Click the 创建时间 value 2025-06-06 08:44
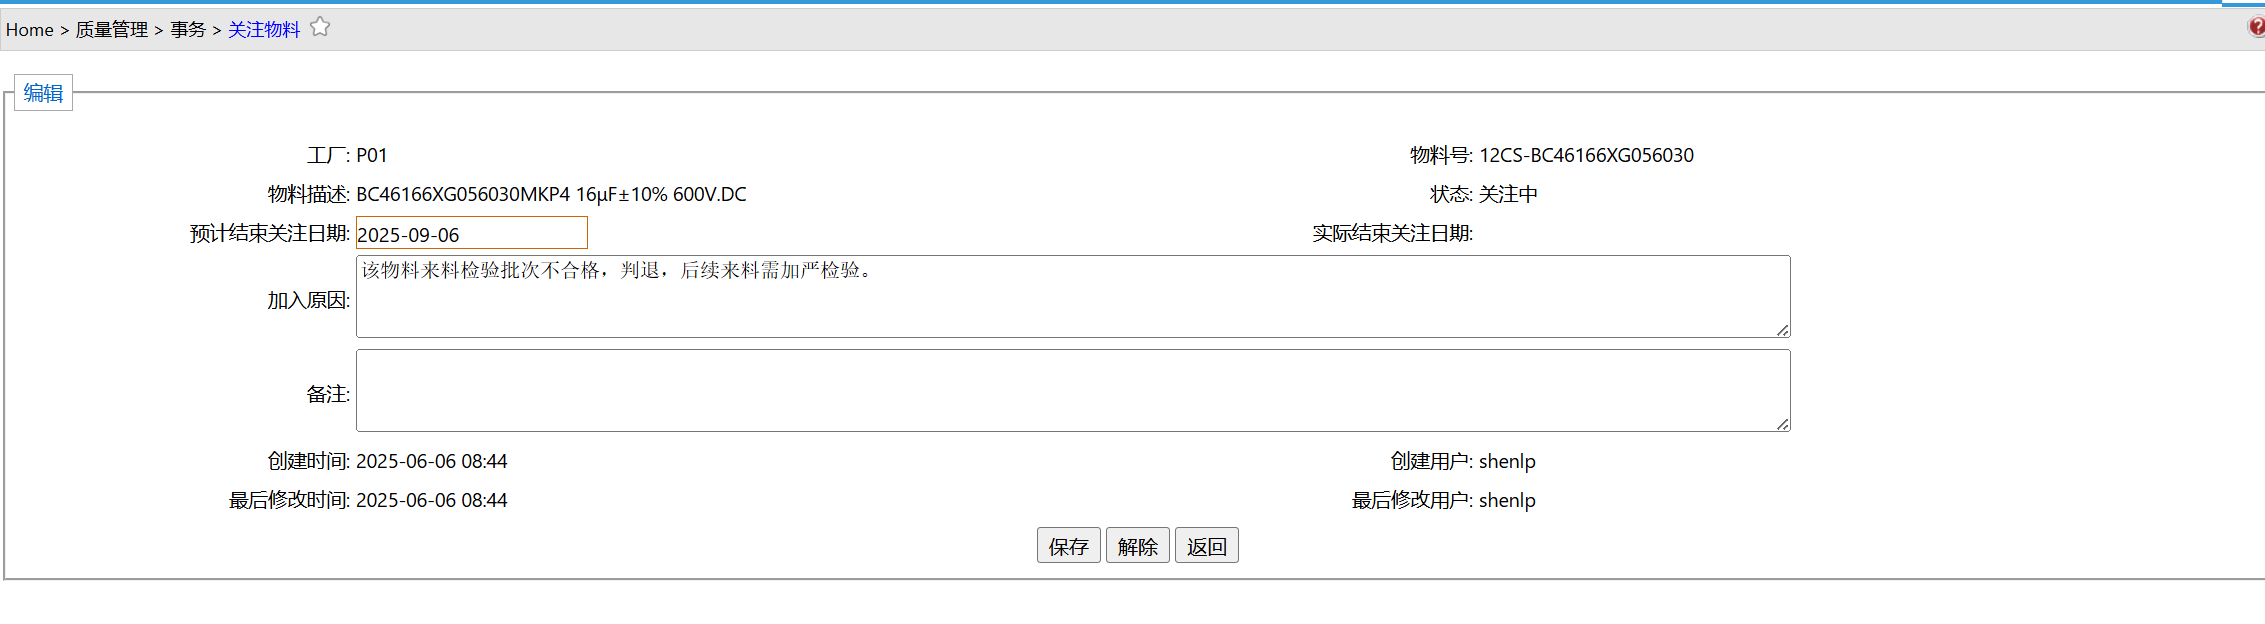 [432, 461]
